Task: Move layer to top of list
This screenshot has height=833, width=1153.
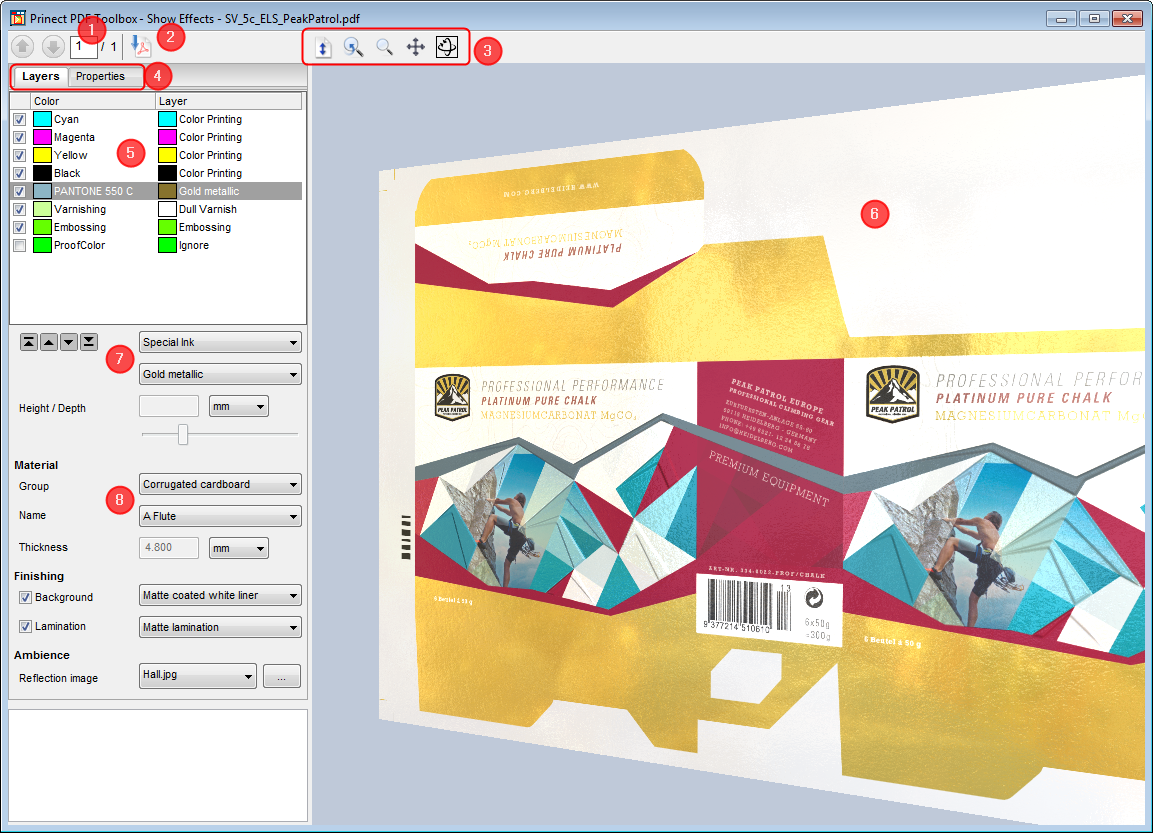Action: pyautogui.click(x=29, y=342)
